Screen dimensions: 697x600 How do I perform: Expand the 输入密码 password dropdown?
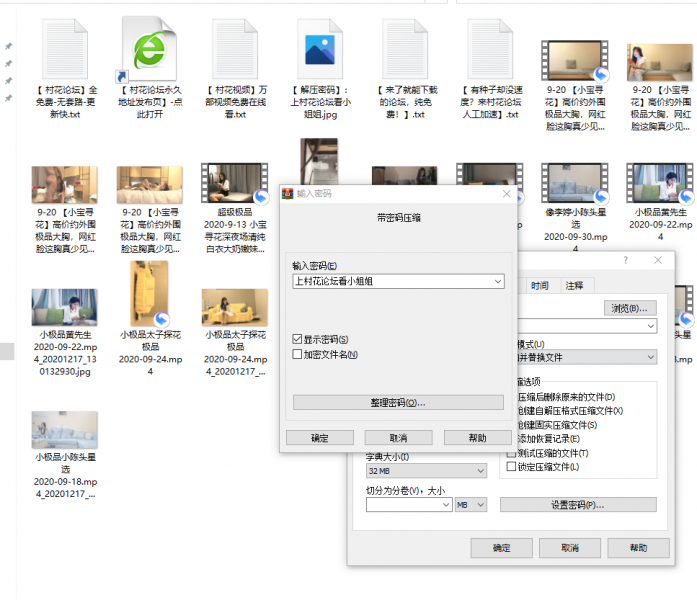click(498, 282)
